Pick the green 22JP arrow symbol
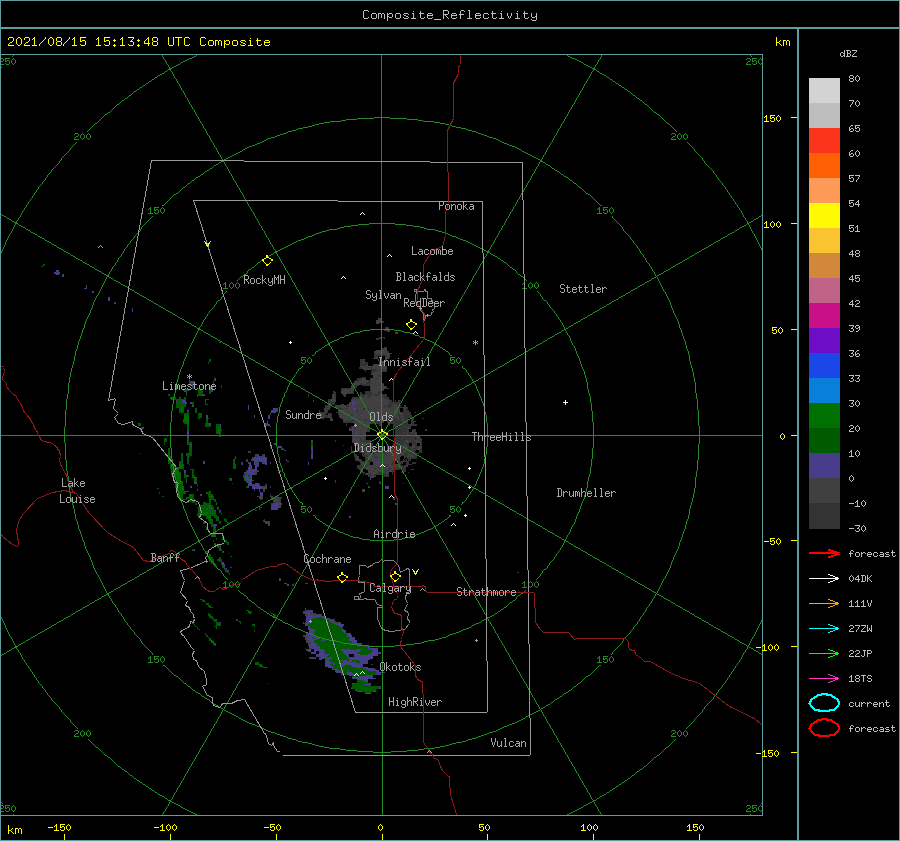 click(x=824, y=653)
